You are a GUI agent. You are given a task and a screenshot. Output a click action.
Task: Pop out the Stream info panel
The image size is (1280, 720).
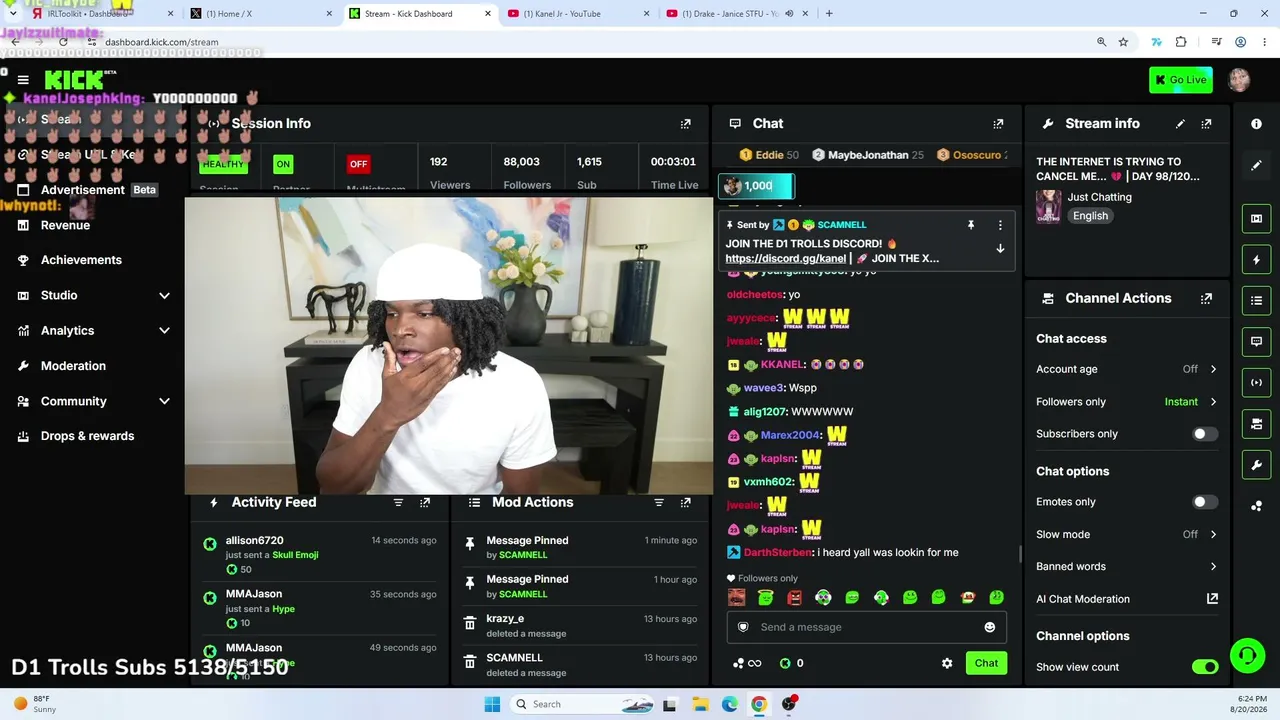tap(1206, 124)
